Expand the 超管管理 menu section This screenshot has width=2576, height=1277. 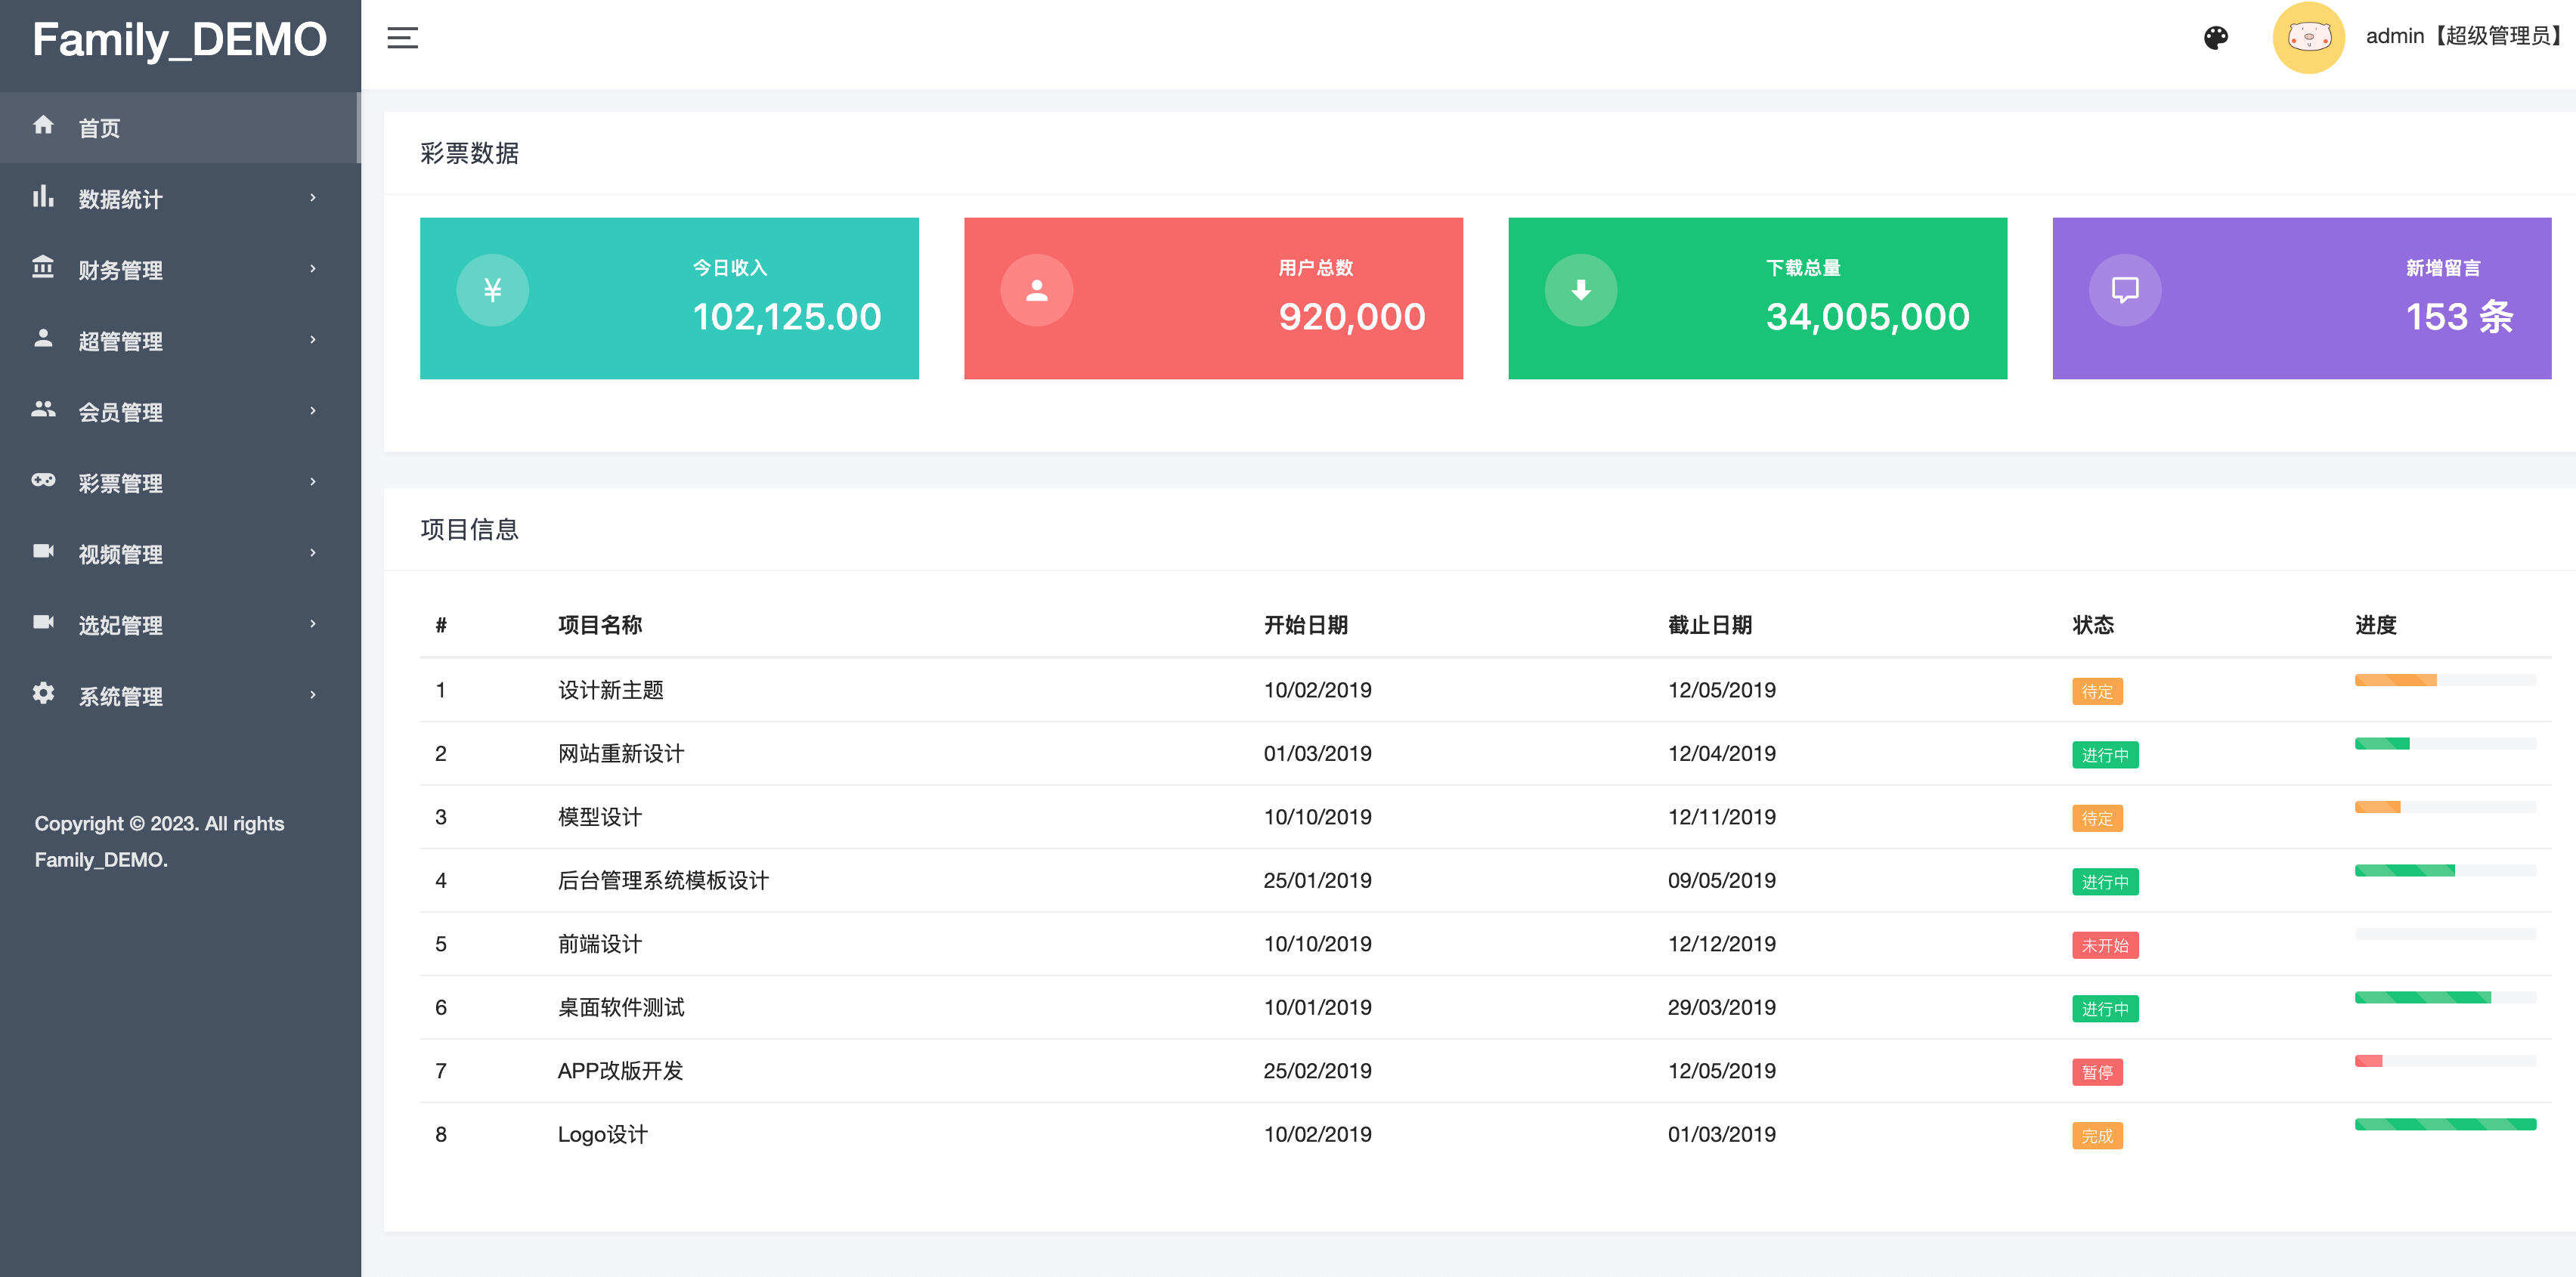click(x=120, y=340)
